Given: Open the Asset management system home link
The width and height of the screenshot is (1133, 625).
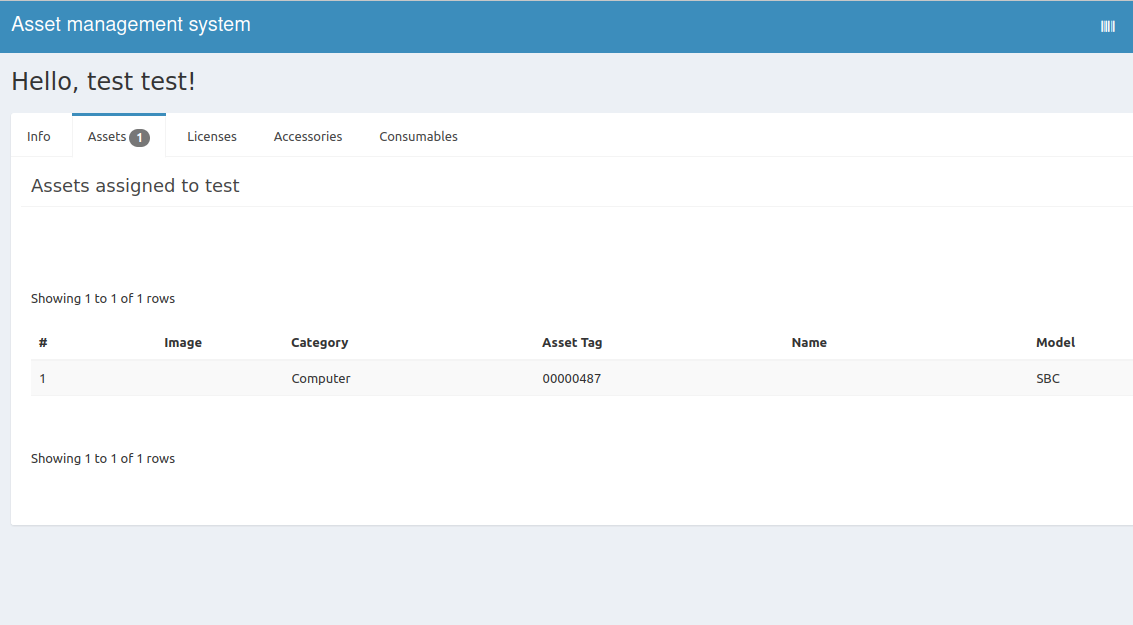Looking at the screenshot, I should point(130,24).
